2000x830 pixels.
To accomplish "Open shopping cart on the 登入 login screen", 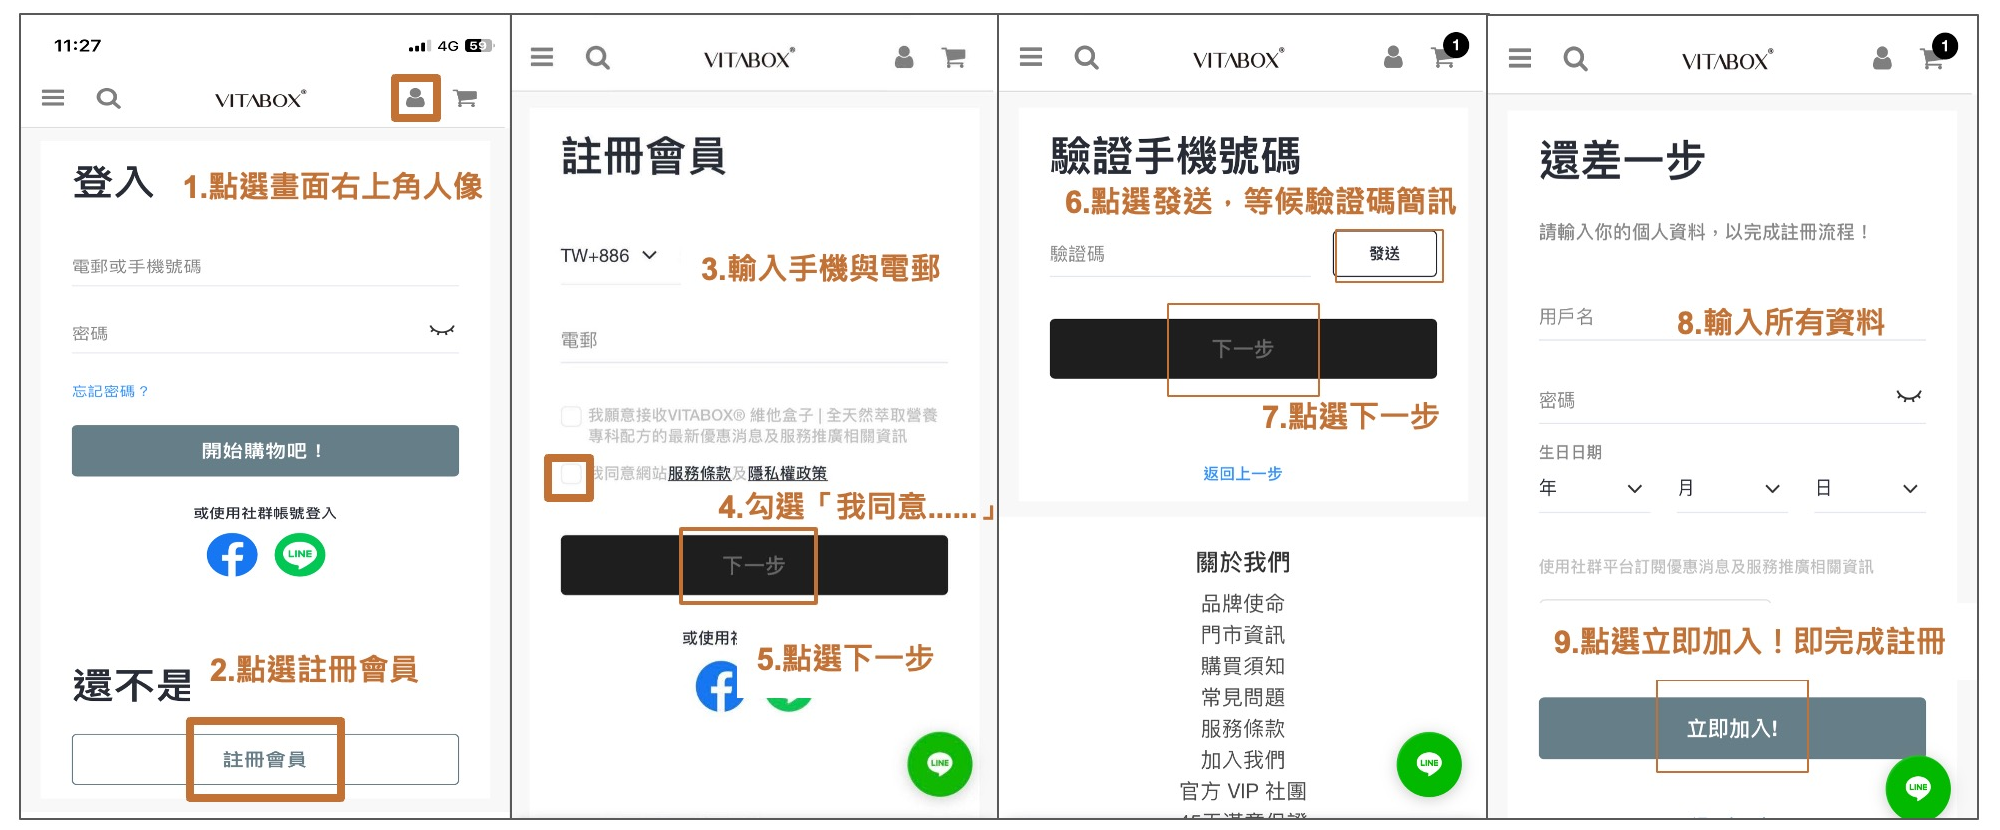I will tap(465, 98).
